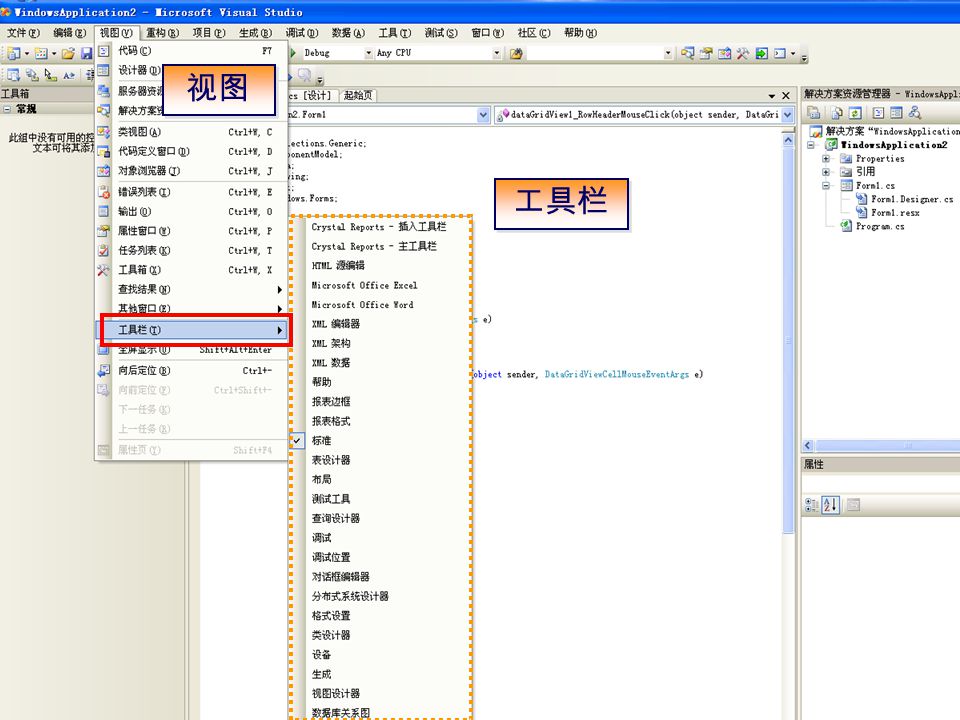Open the Toolbox hammer-wrench toolbar icon
960x720 pixels.
pos(743,53)
